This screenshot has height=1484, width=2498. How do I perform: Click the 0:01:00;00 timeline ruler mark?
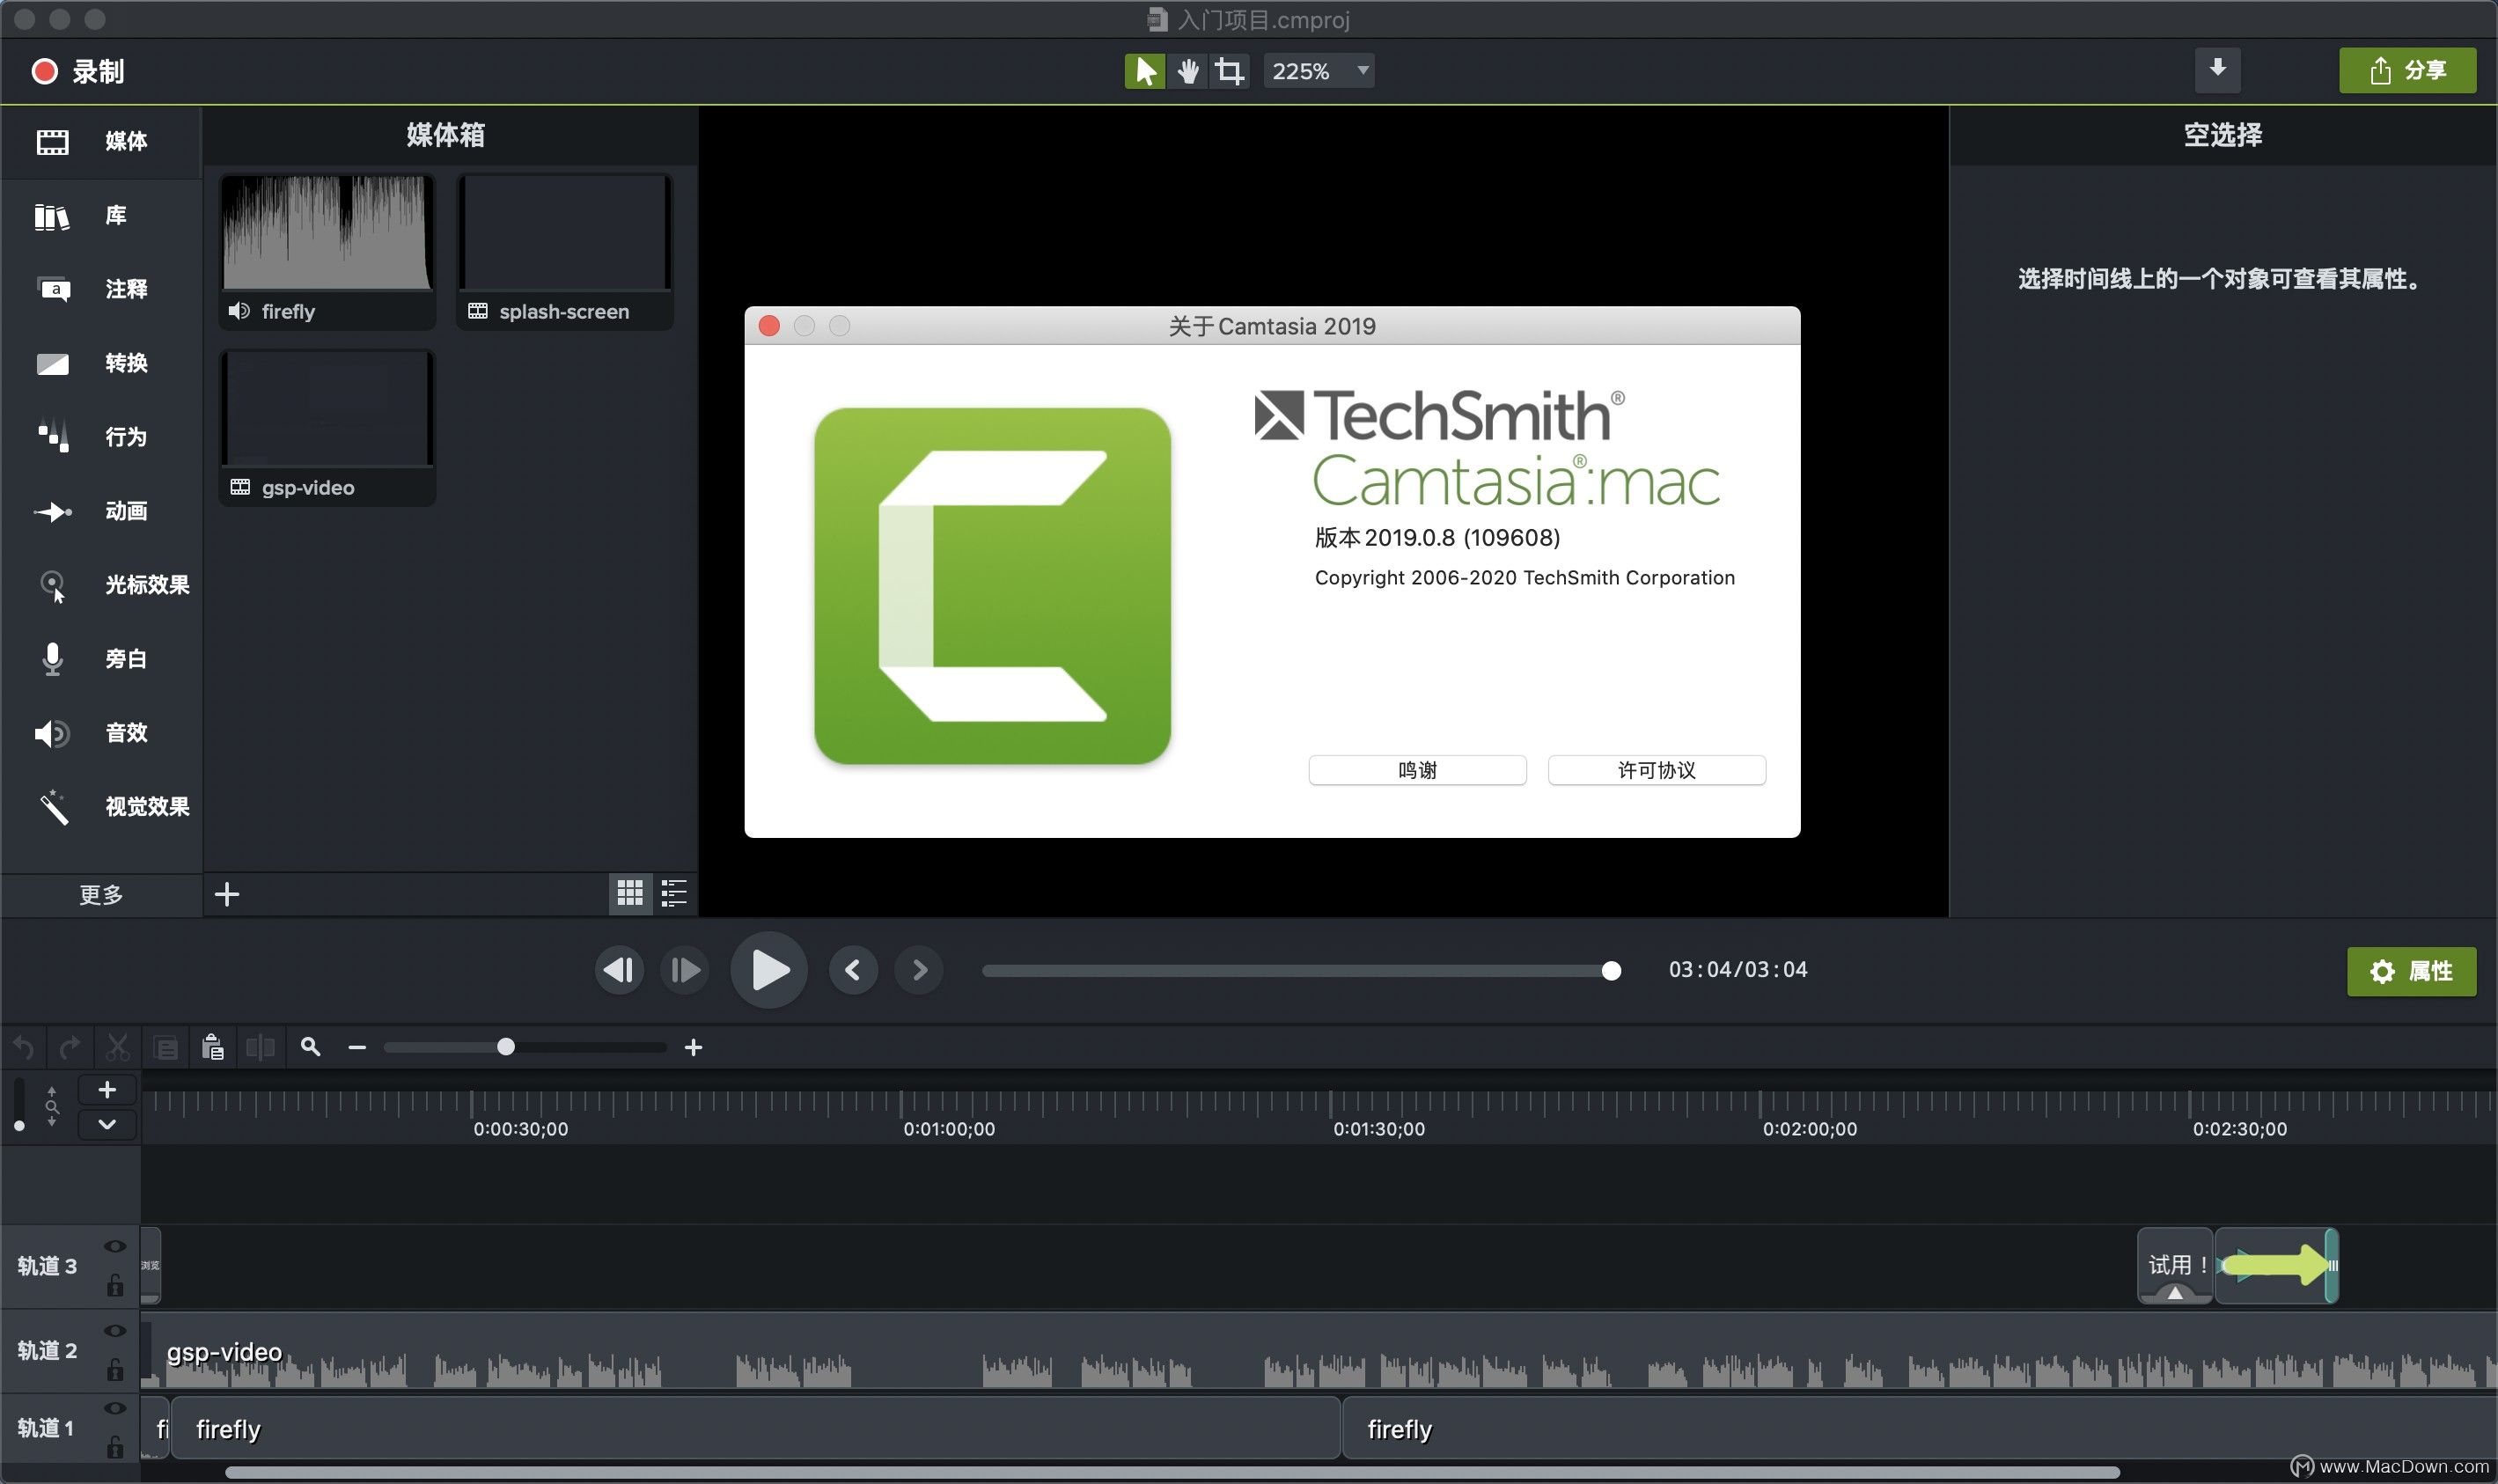point(949,1129)
